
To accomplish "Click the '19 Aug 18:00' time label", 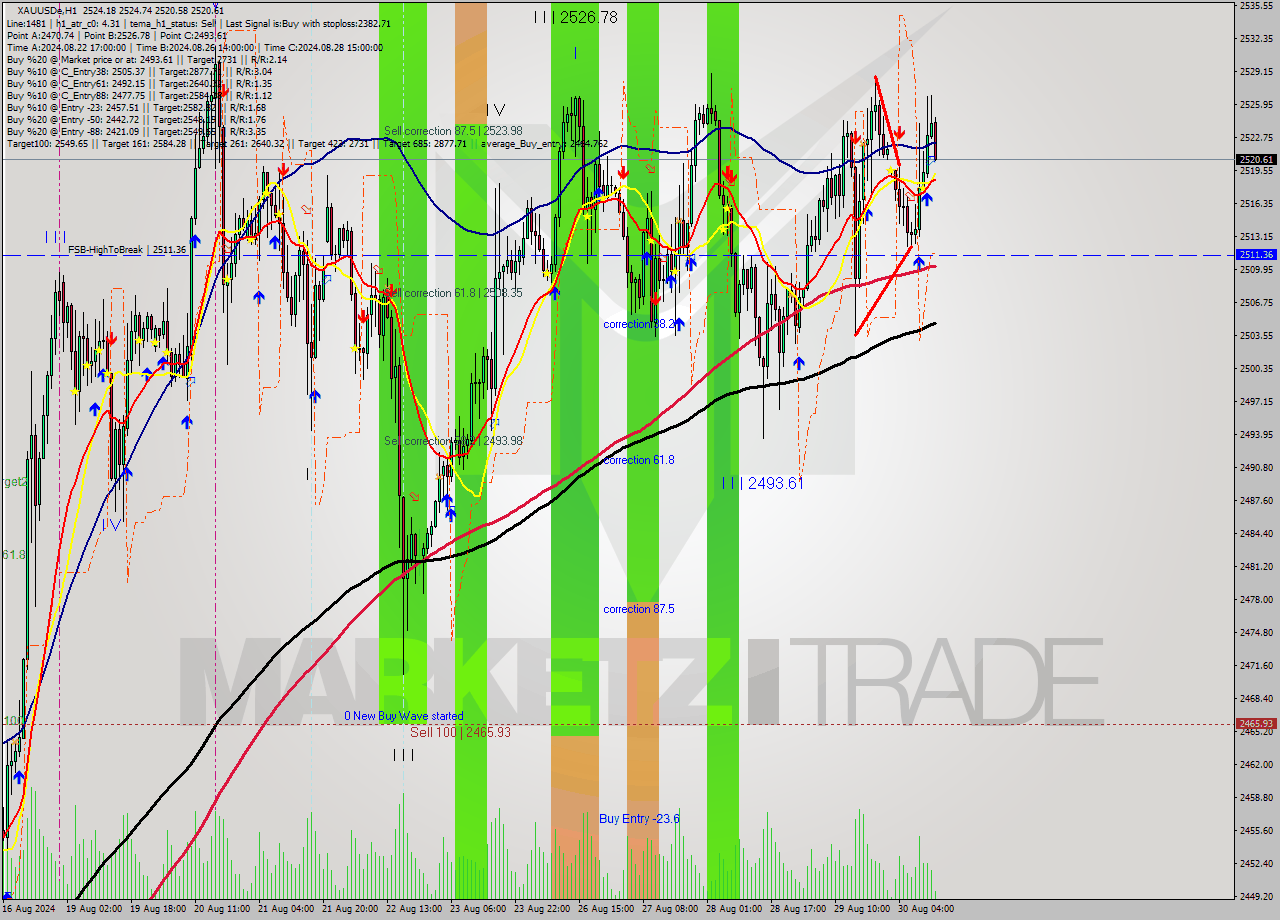I will coord(157,909).
